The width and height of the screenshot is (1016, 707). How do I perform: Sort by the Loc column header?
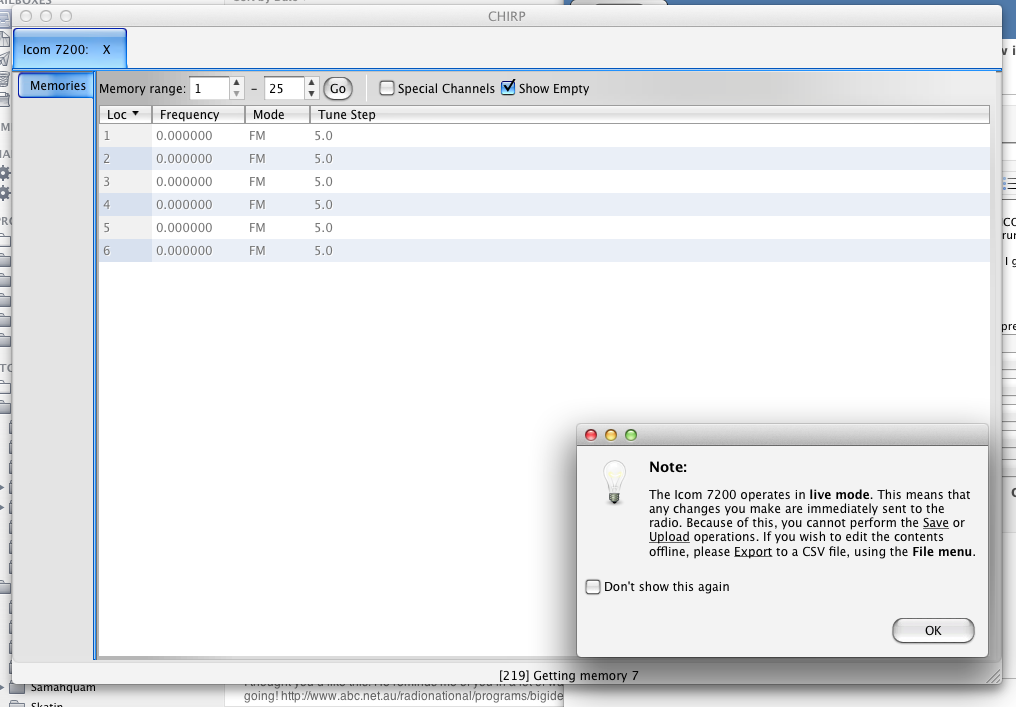tap(125, 115)
